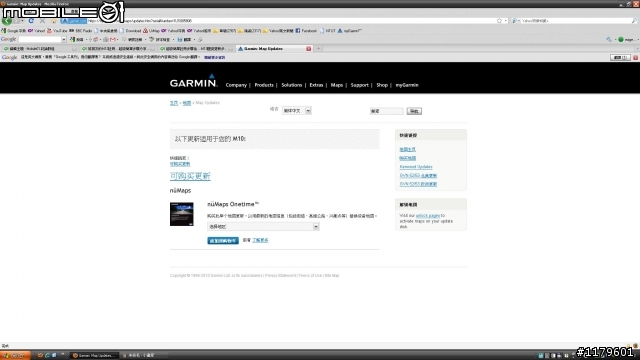
Task: Switch to the second browser tab
Action: click(118, 49)
